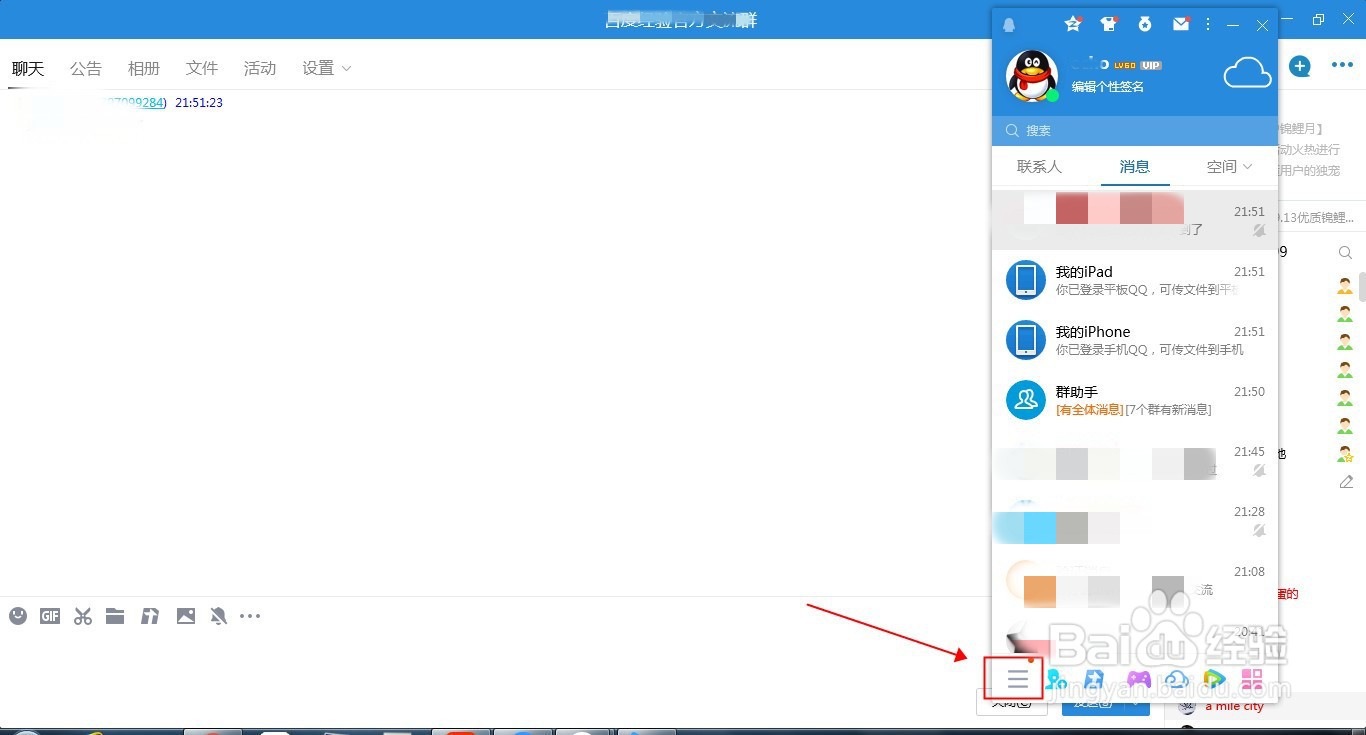
Task: Open the emoji smiley picker
Action: (x=18, y=616)
